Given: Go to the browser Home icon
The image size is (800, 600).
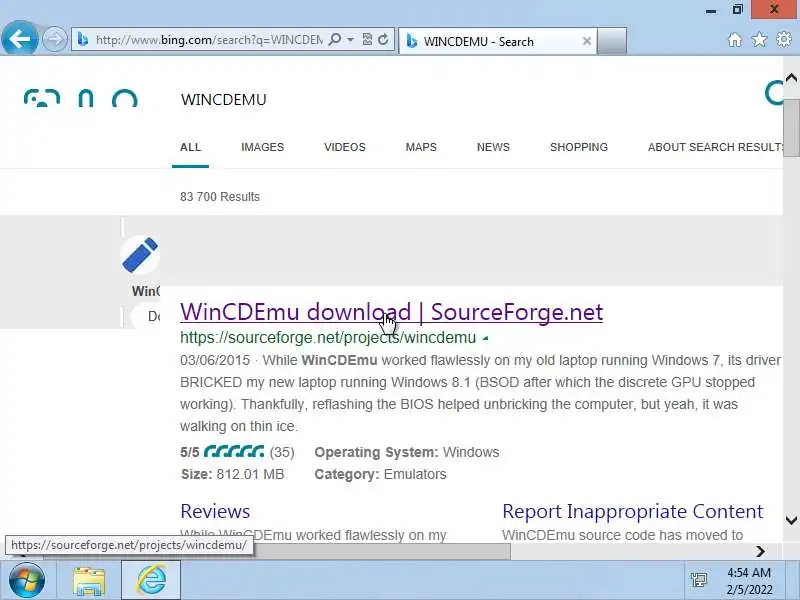Looking at the screenshot, I should click(735, 40).
